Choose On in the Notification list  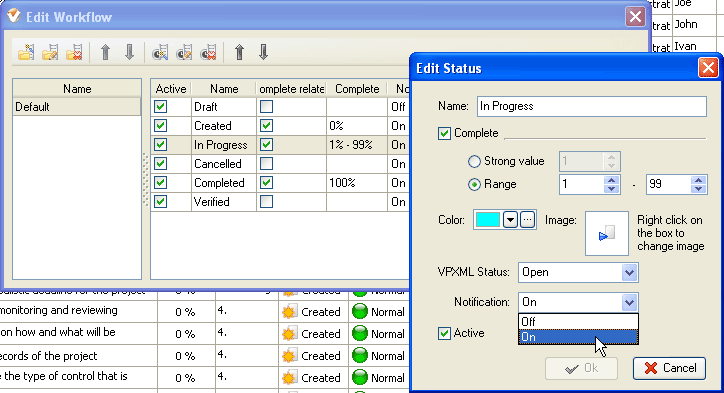[578, 337]
